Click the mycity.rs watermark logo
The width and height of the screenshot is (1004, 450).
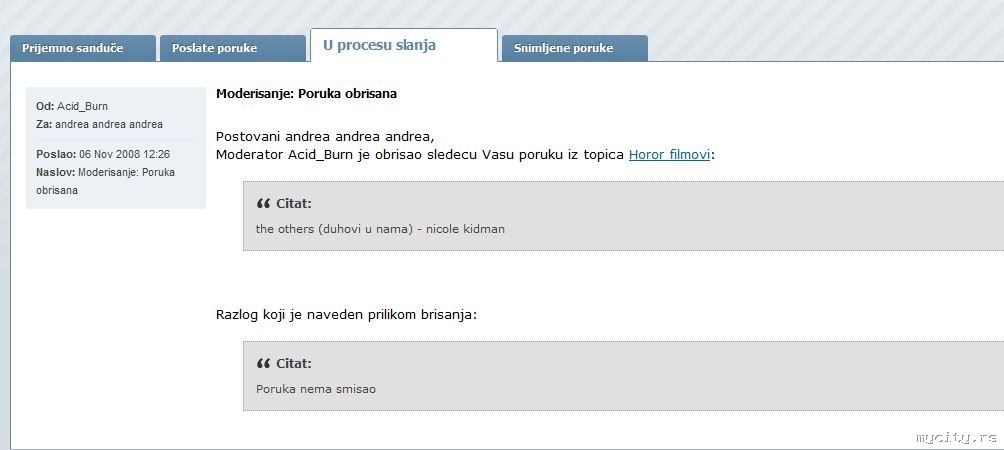(956, 437)
